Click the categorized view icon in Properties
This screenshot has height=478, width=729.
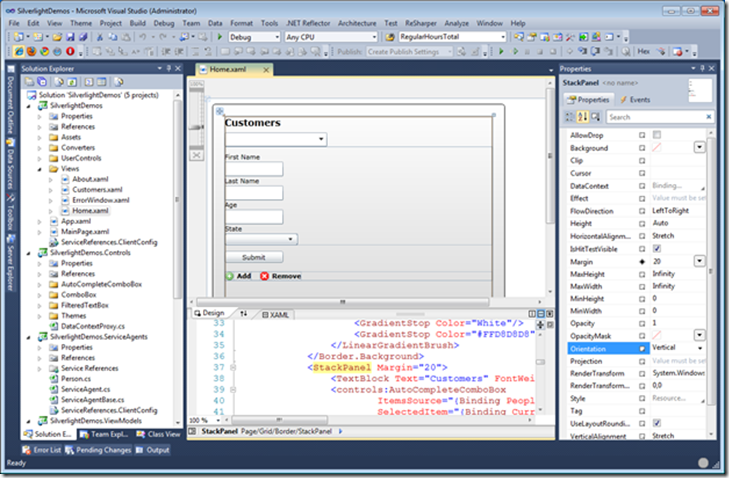pyautogui.click(x=570, y=117)
